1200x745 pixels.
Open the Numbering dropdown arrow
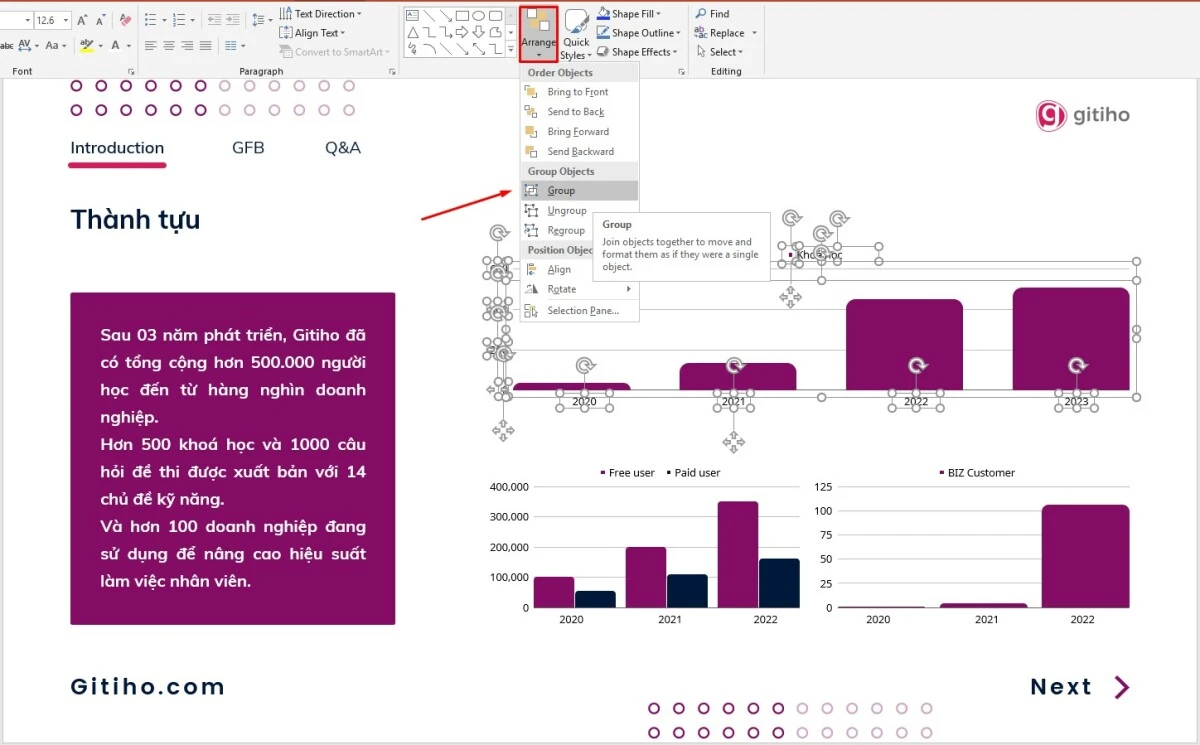tap(191, 20)
